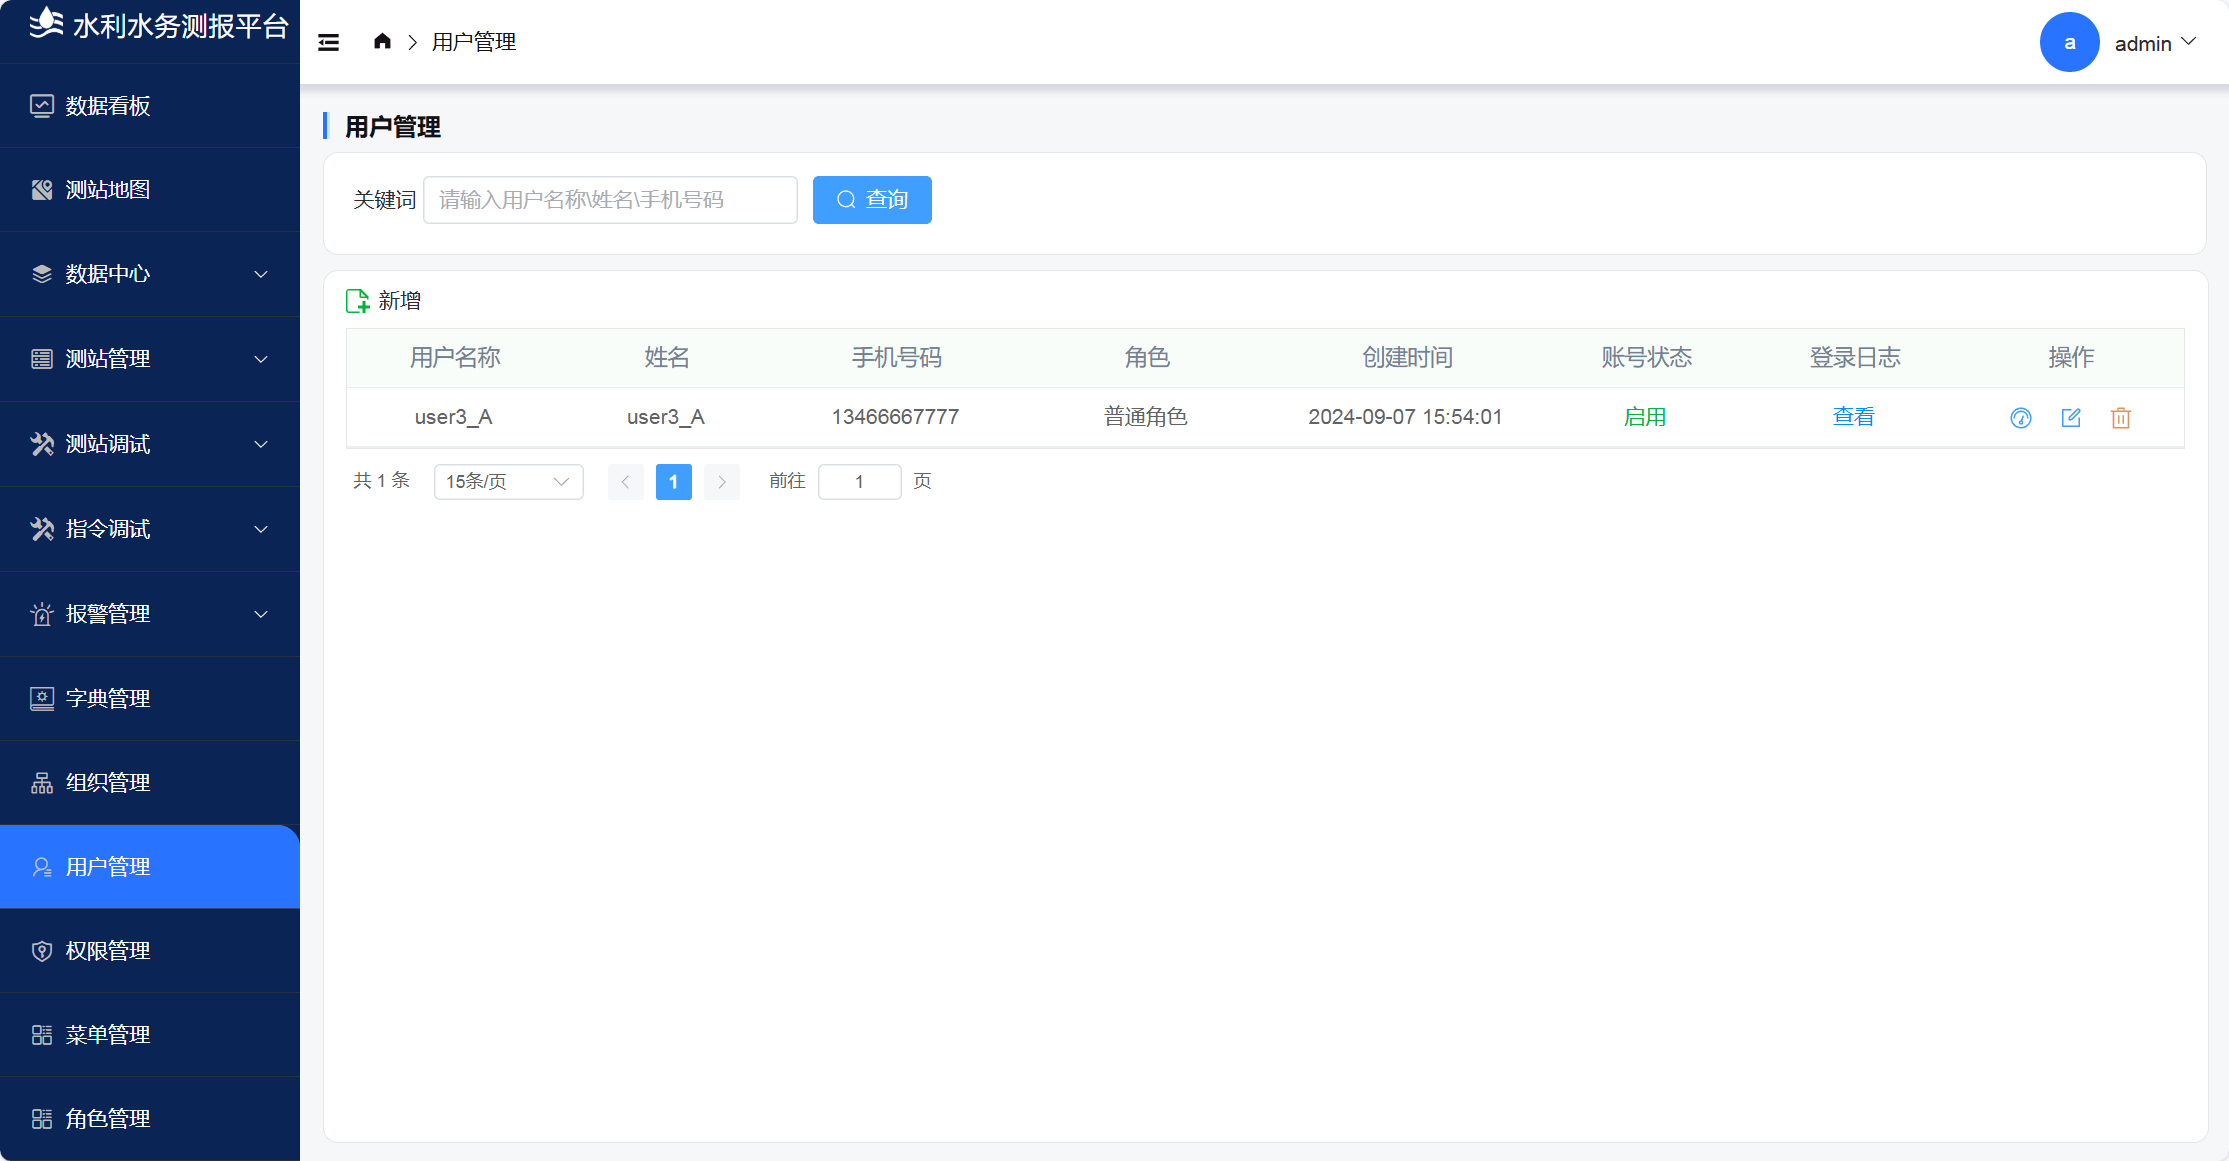Collapse sidebar with the hamburger icon
2229x1161 pixels.
(328, 42)
